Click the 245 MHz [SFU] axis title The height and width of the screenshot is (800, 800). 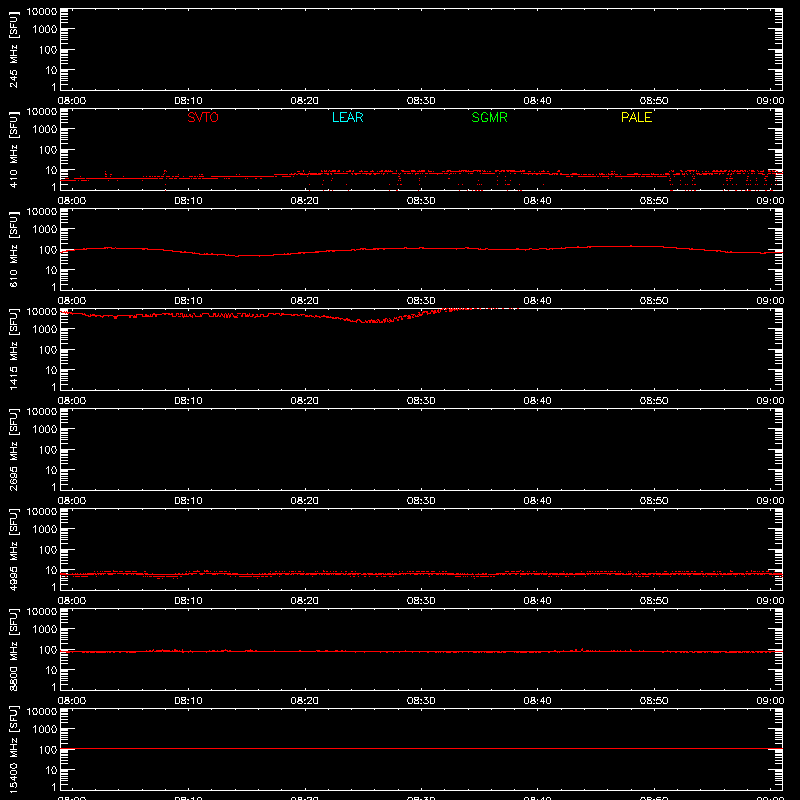pyautogui.click(x=13, y=49)
